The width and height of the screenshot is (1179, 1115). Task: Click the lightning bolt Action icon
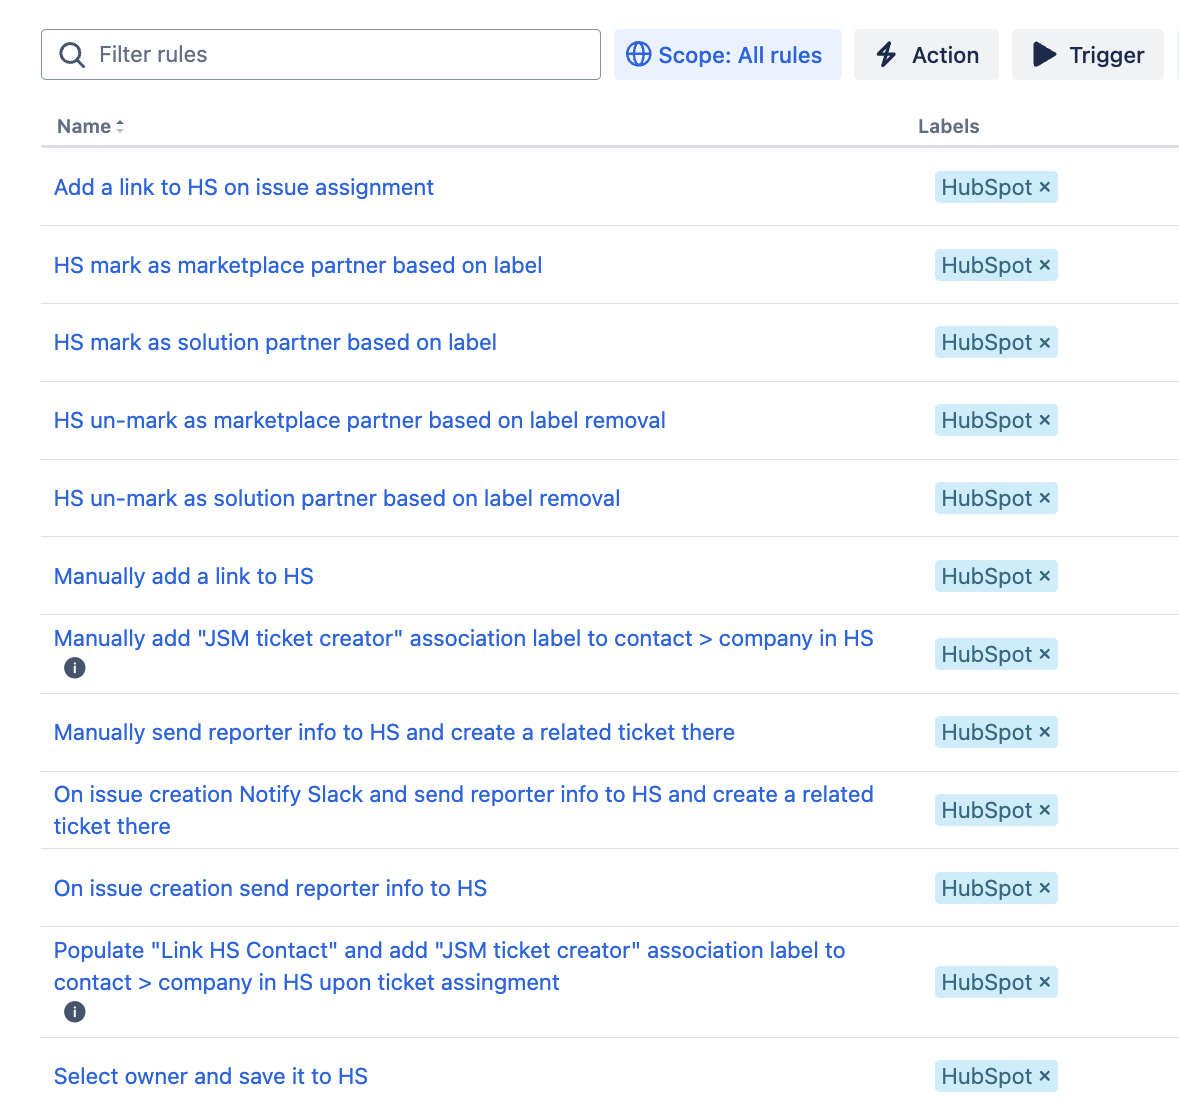(x=887, y=54)
